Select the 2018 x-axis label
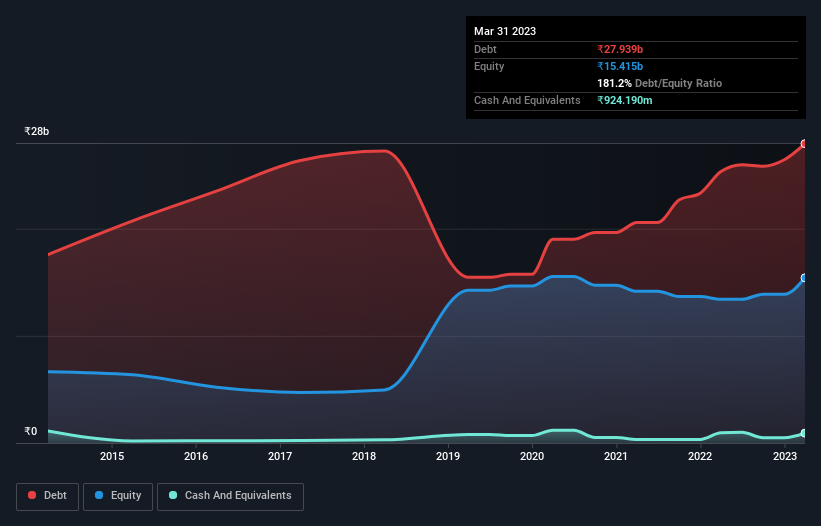Screen dimensions: 821x526 coord(364,456)
